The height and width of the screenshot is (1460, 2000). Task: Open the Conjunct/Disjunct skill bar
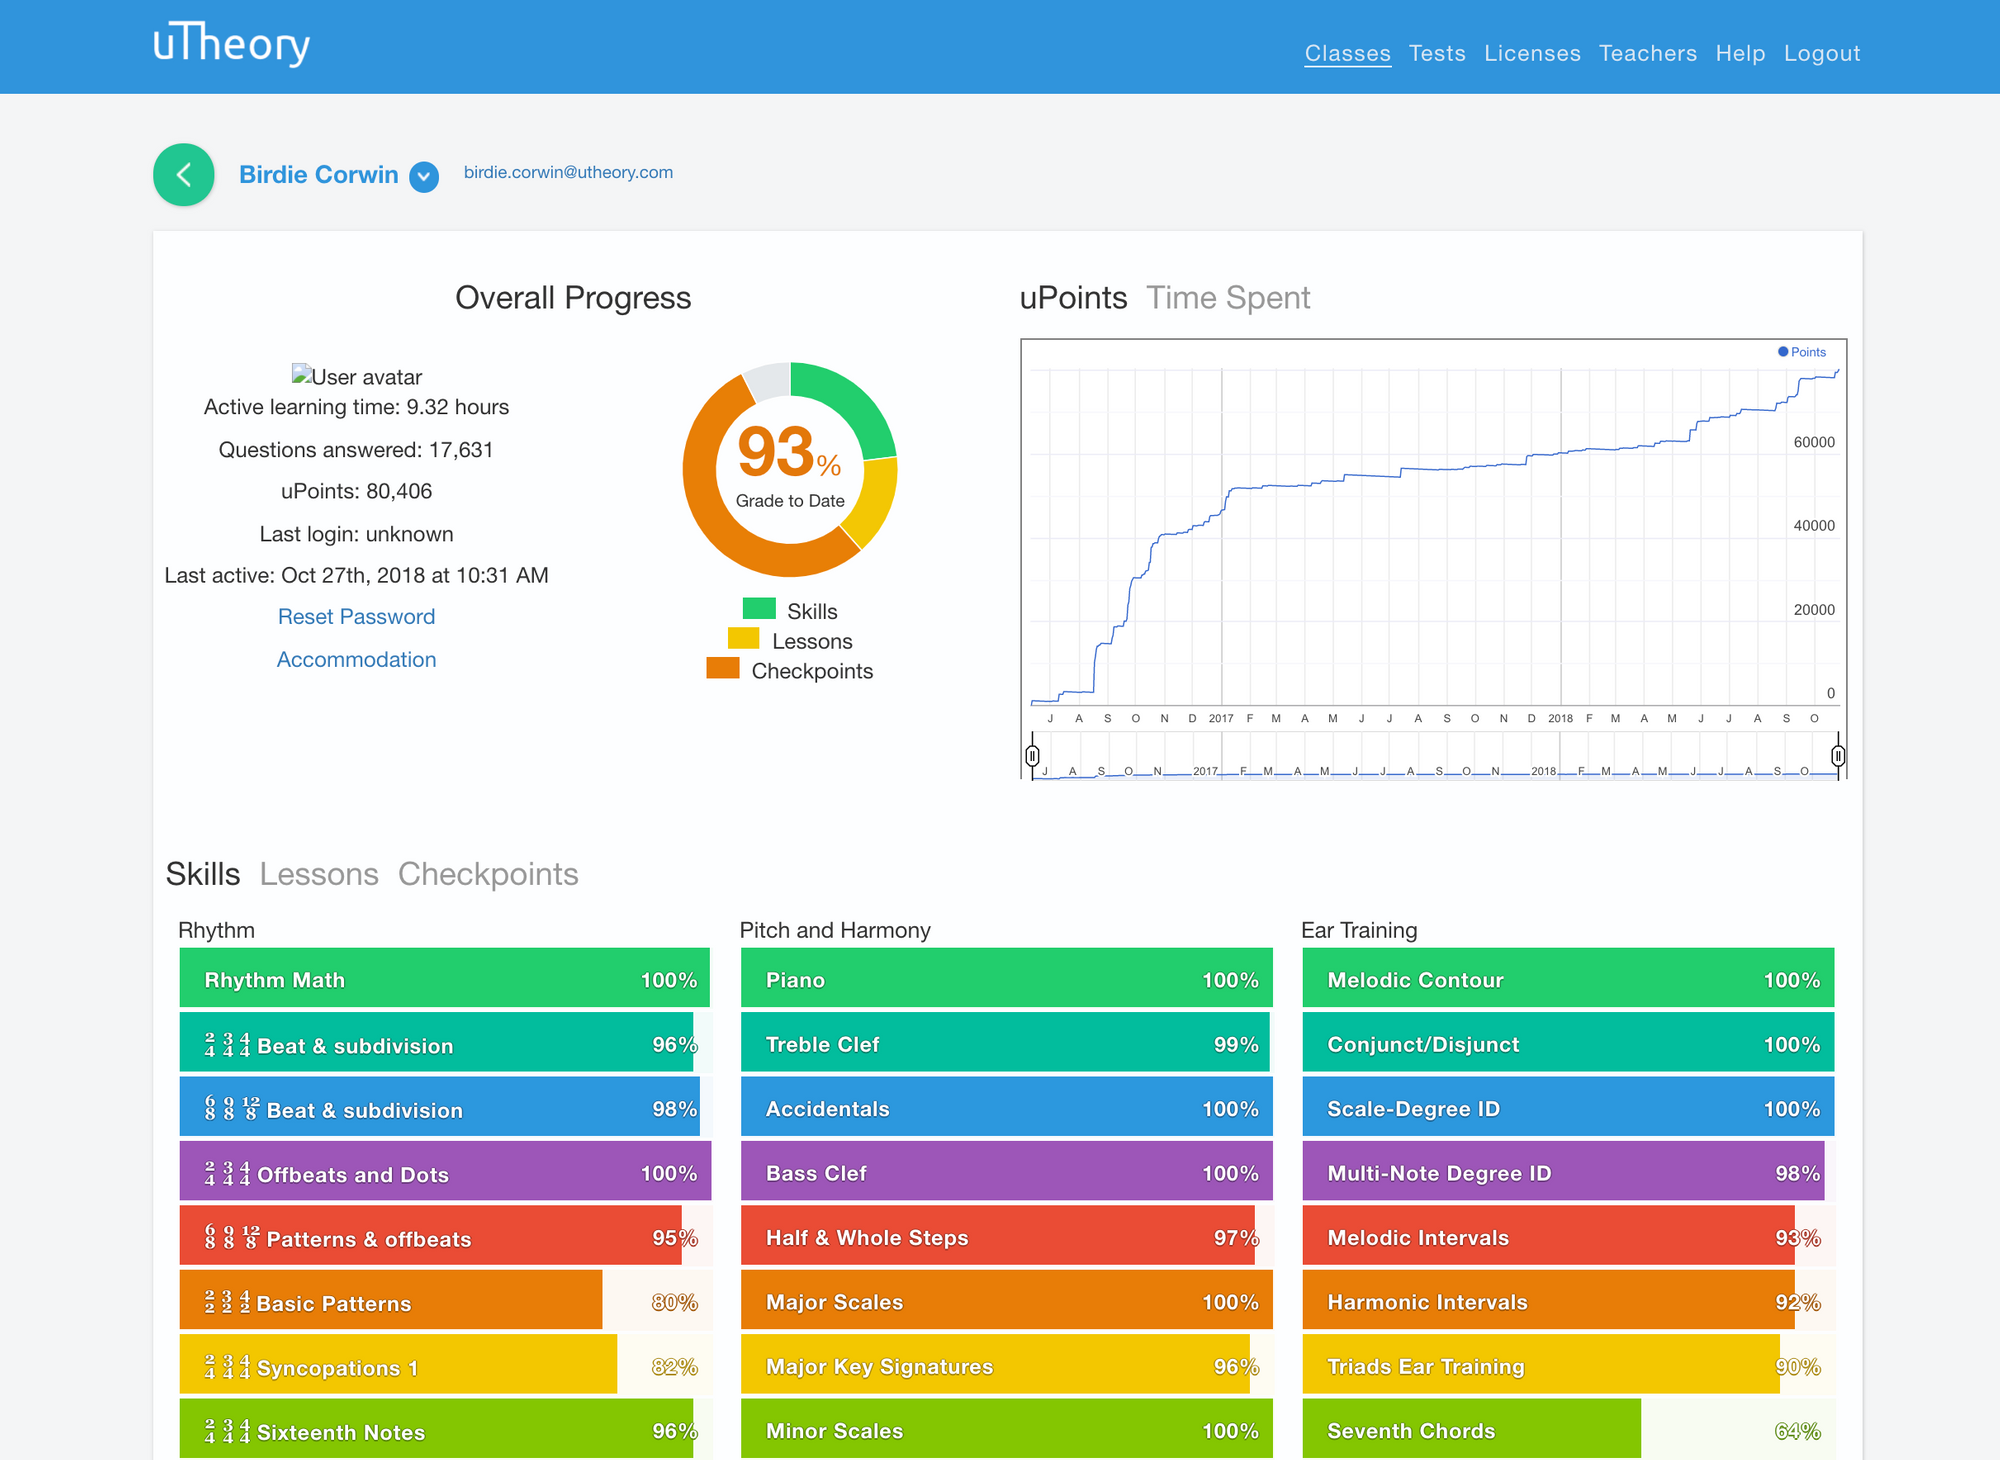1568,1044
